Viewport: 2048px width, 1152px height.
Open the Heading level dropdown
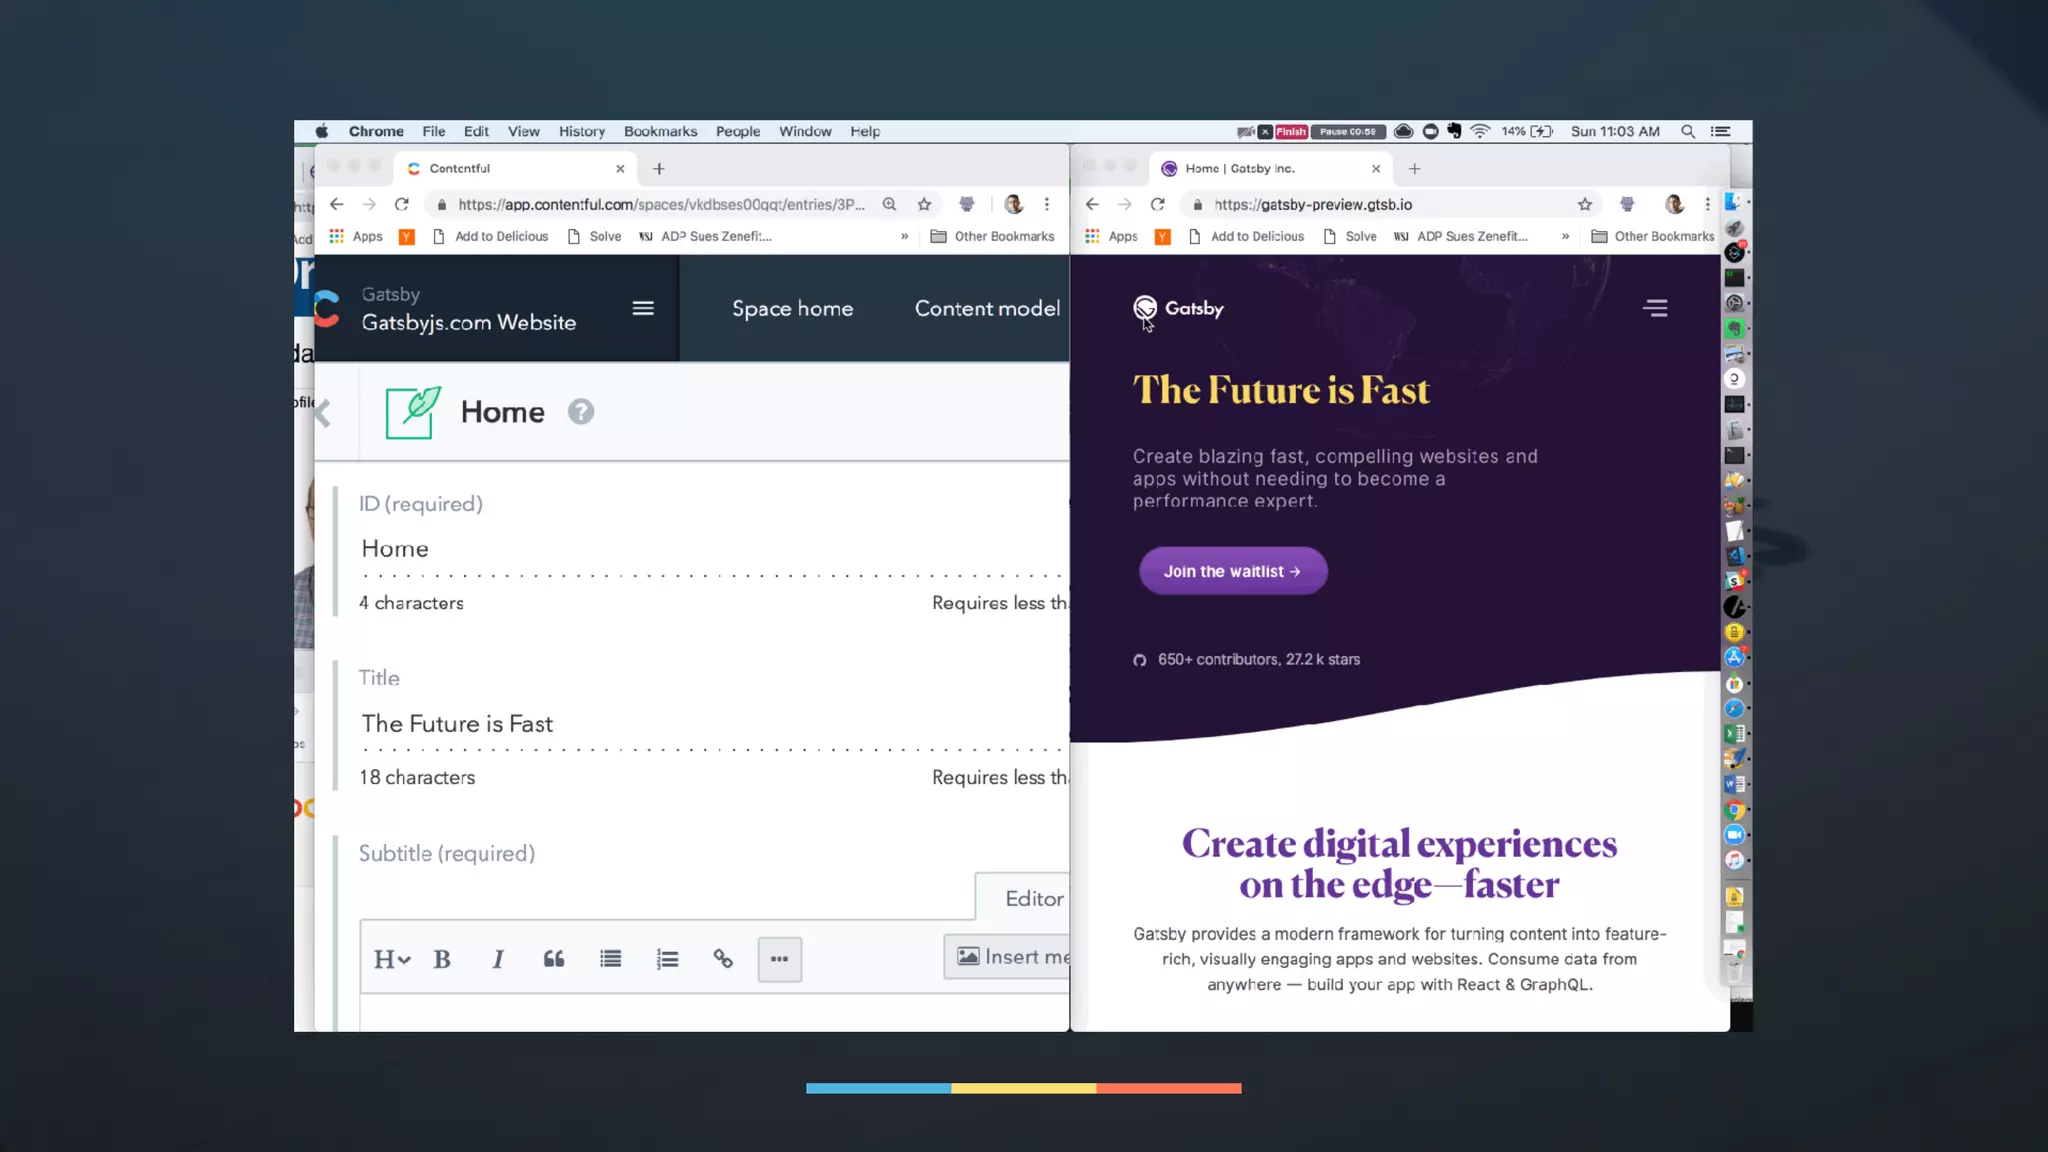[391, 959]
